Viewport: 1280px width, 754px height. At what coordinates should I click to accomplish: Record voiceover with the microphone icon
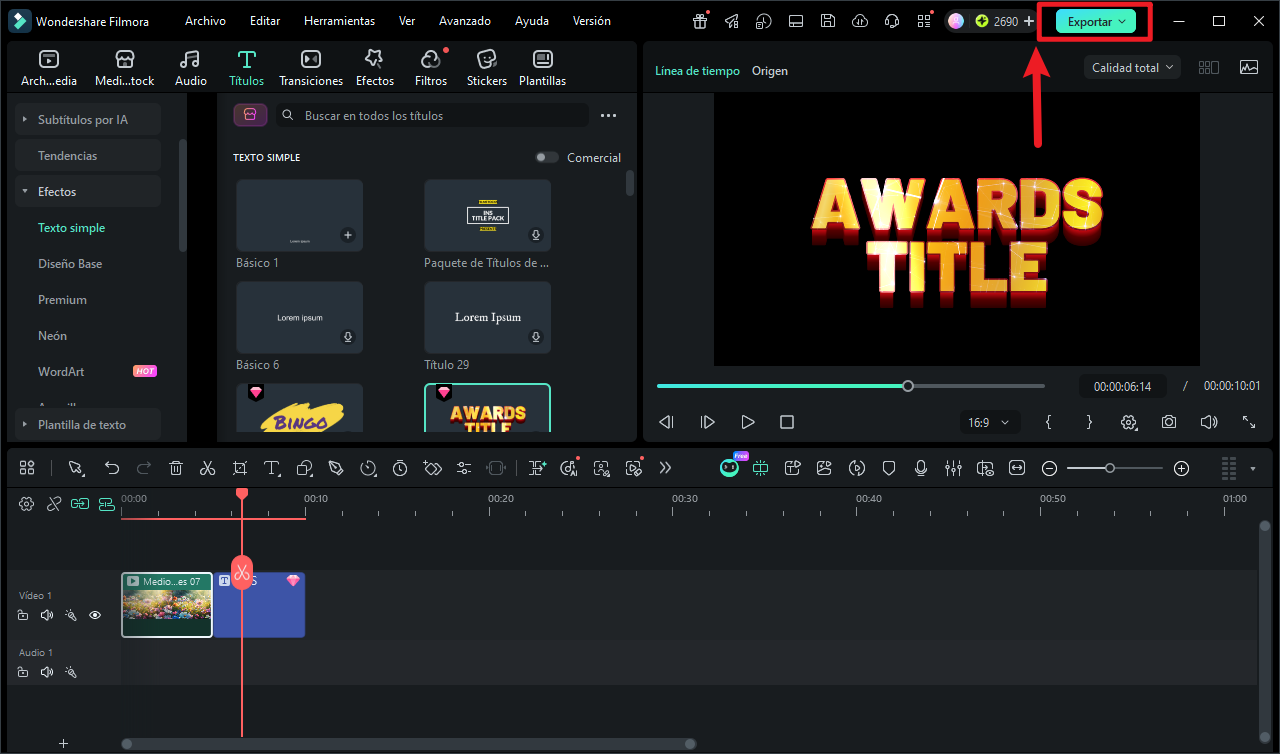point(921,468)
